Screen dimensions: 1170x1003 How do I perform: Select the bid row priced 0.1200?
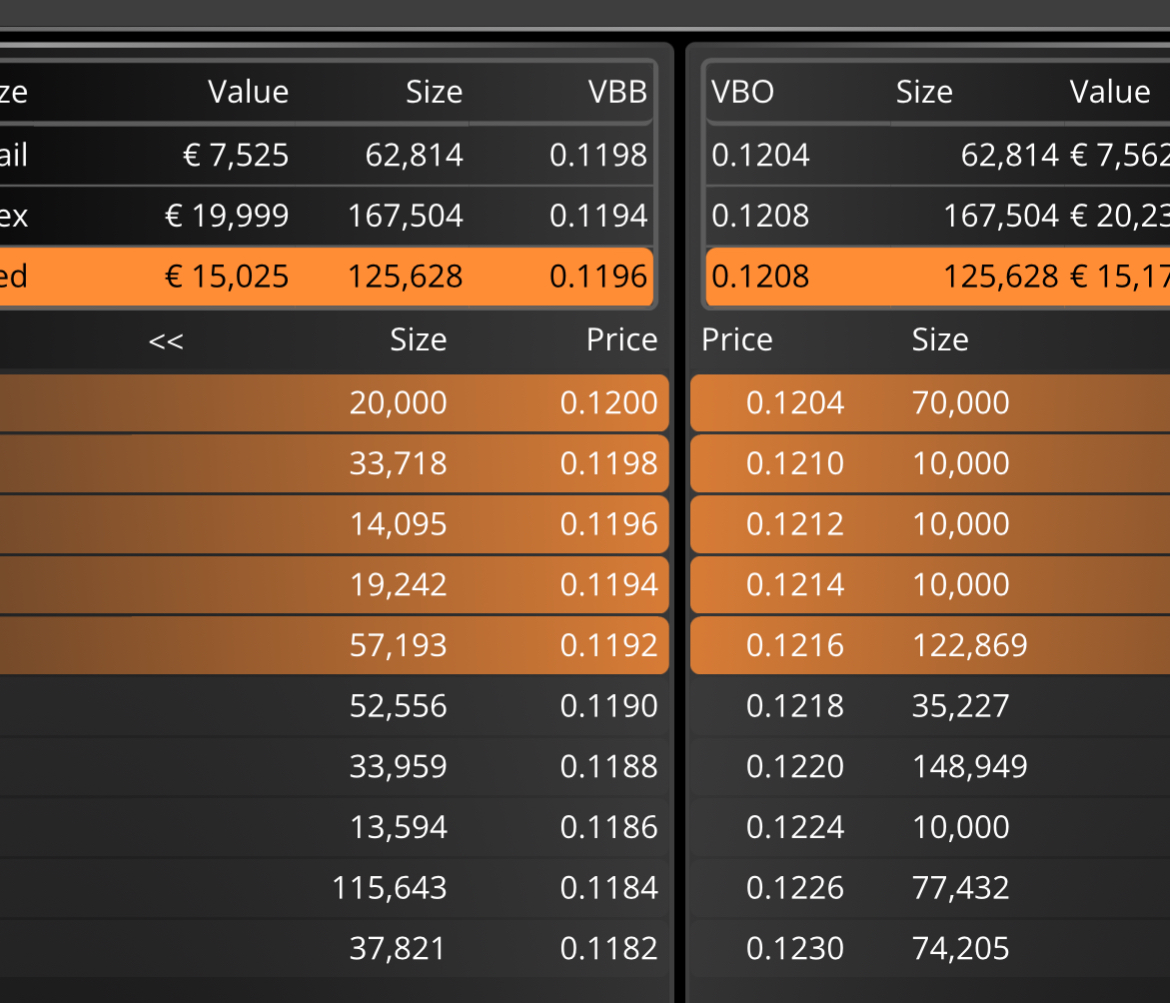click(334, 403)
